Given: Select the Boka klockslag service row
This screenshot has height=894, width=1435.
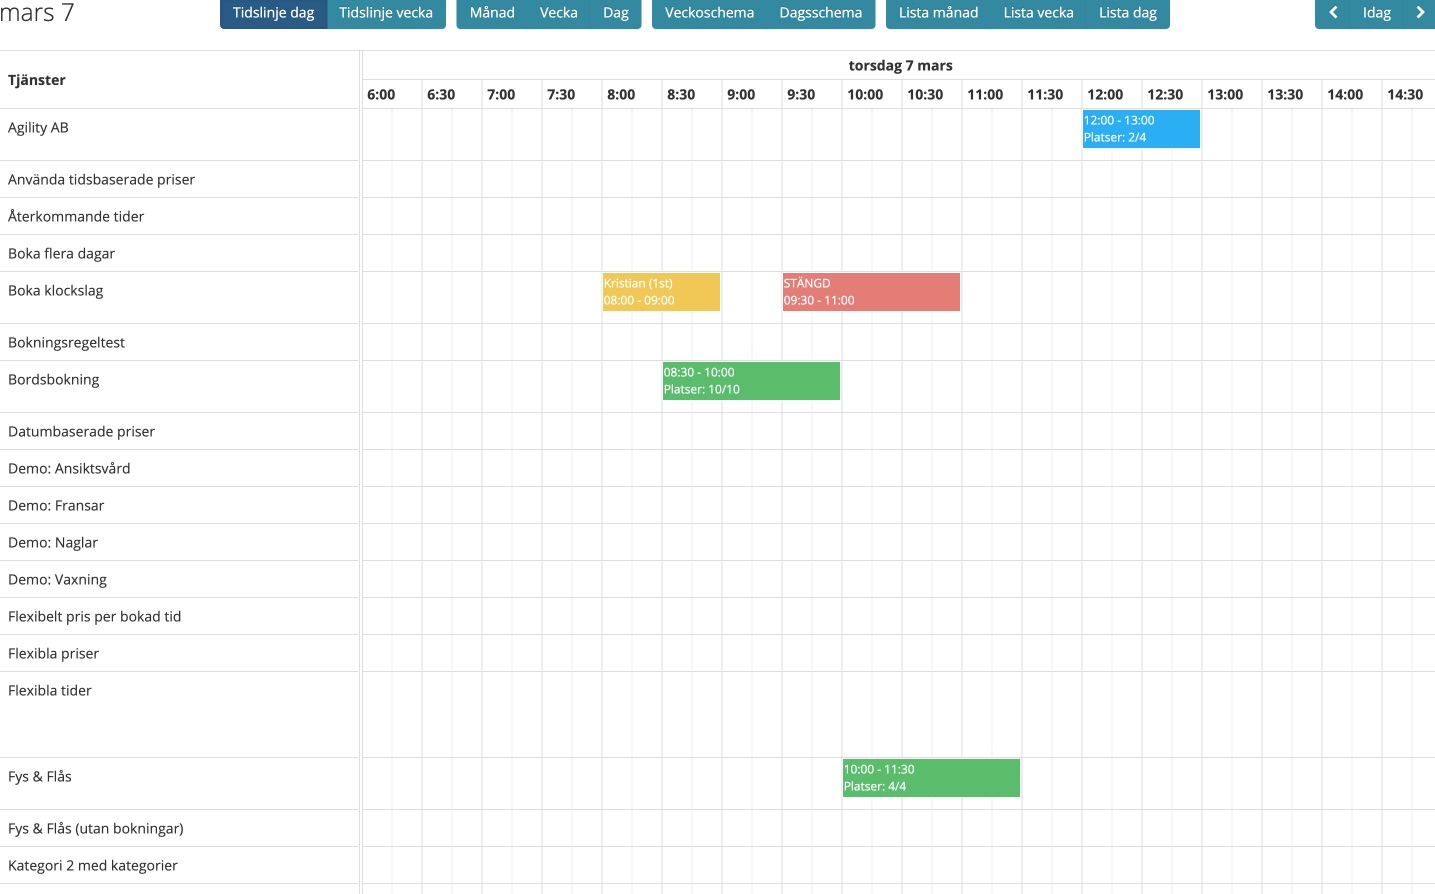Looking at the screenshot, I should [x=56, y=291].
